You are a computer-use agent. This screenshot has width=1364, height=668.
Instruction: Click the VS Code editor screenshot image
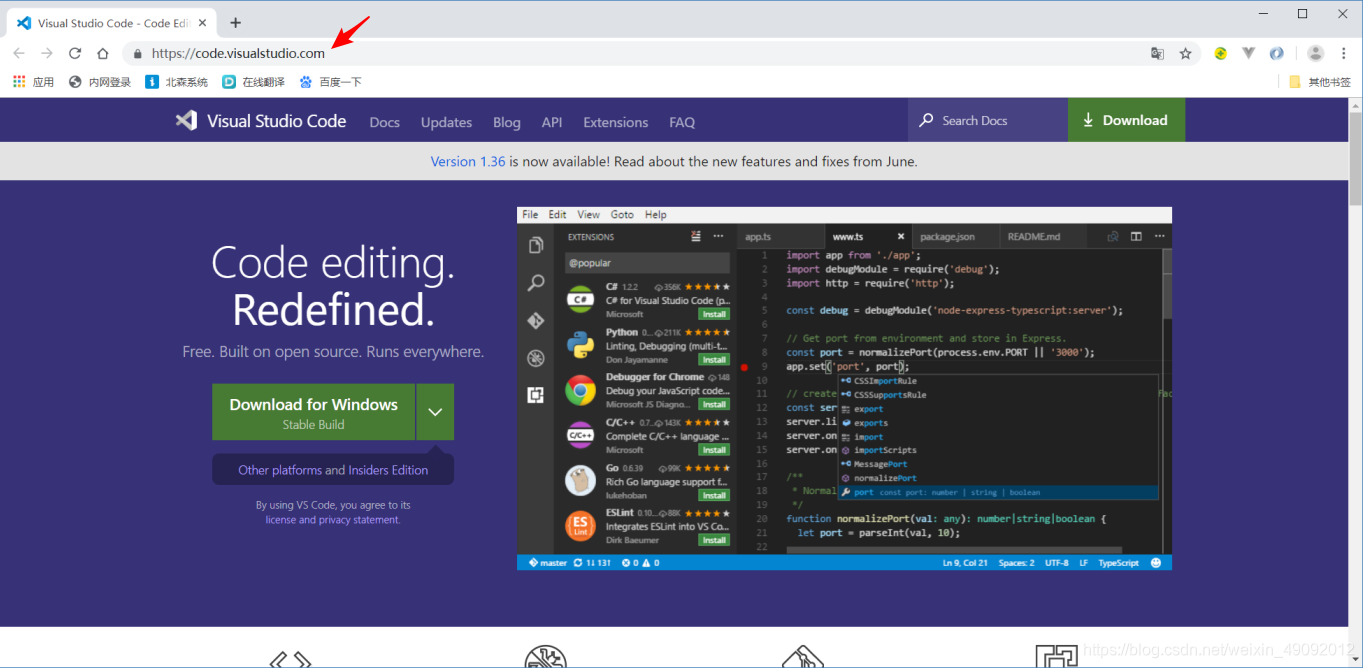(844, 388)
